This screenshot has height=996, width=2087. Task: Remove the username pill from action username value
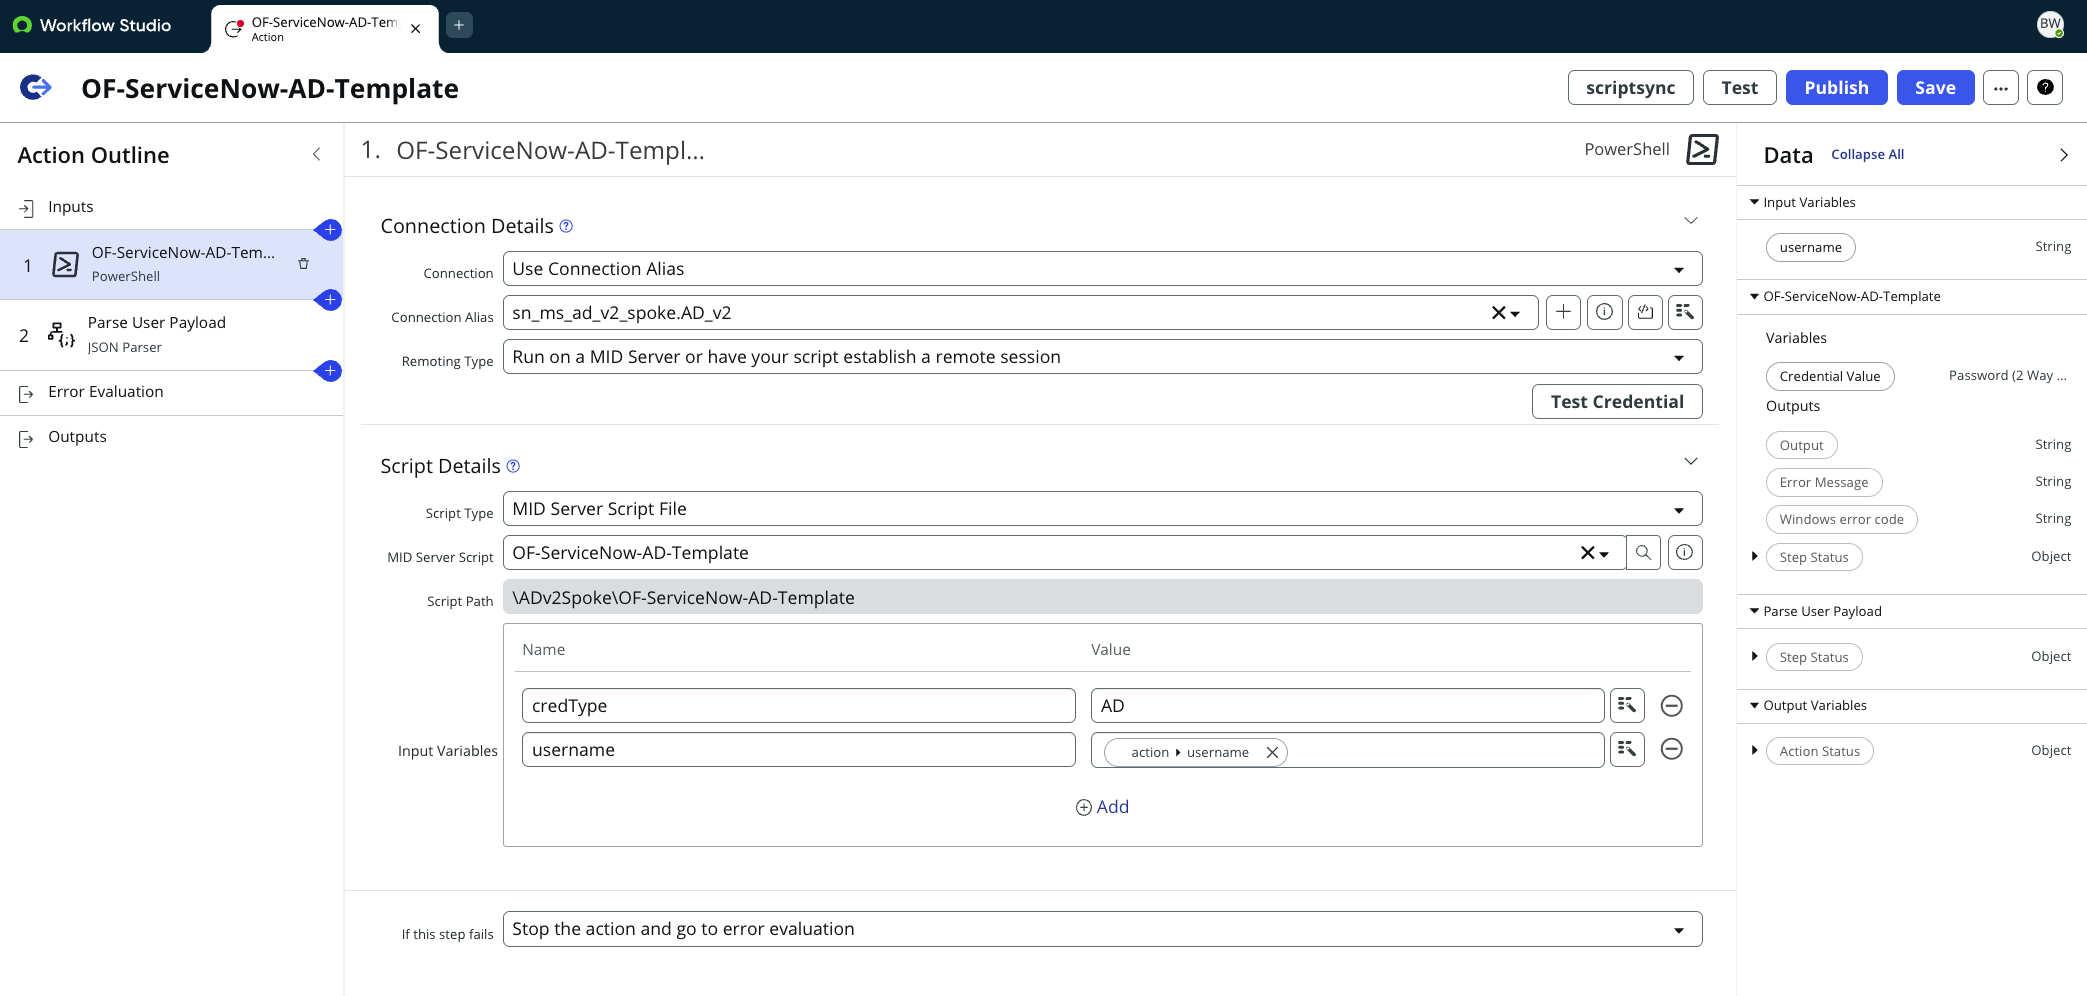(1272, 751)
